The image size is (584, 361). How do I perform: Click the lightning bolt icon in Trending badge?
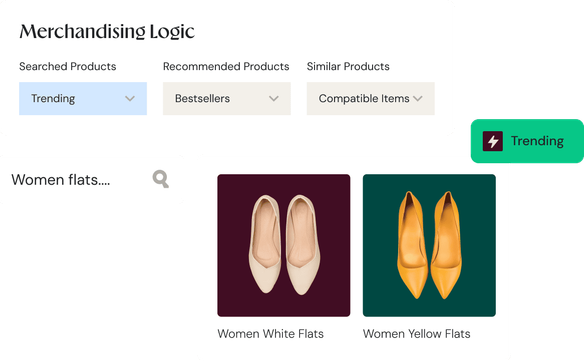point(493,141)
